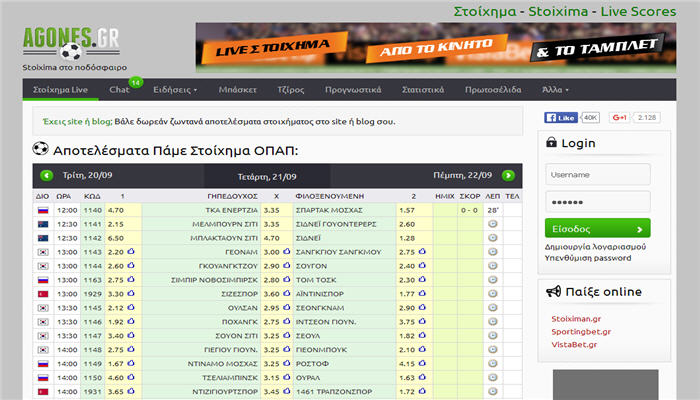700x400 pixels.
Task: Open the Chat menu item
Action: click(x=119, y=90)
